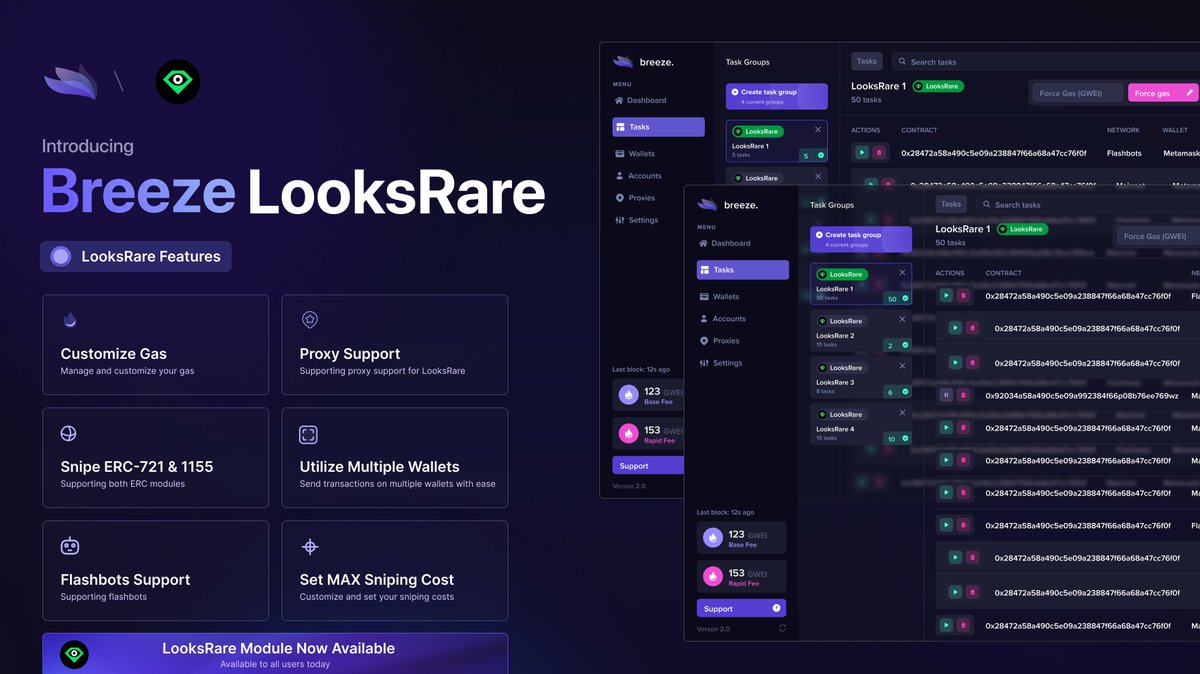Image resolution: width=1200 pixels, height=674 pixels.
Task: Click the person icon beside Accounts, front window
Action: coord(704,319)
